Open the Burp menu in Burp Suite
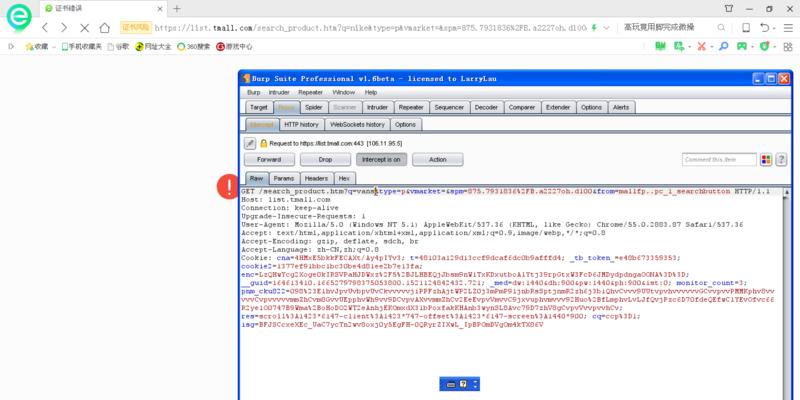800x400 pixels. click(254, 92)
